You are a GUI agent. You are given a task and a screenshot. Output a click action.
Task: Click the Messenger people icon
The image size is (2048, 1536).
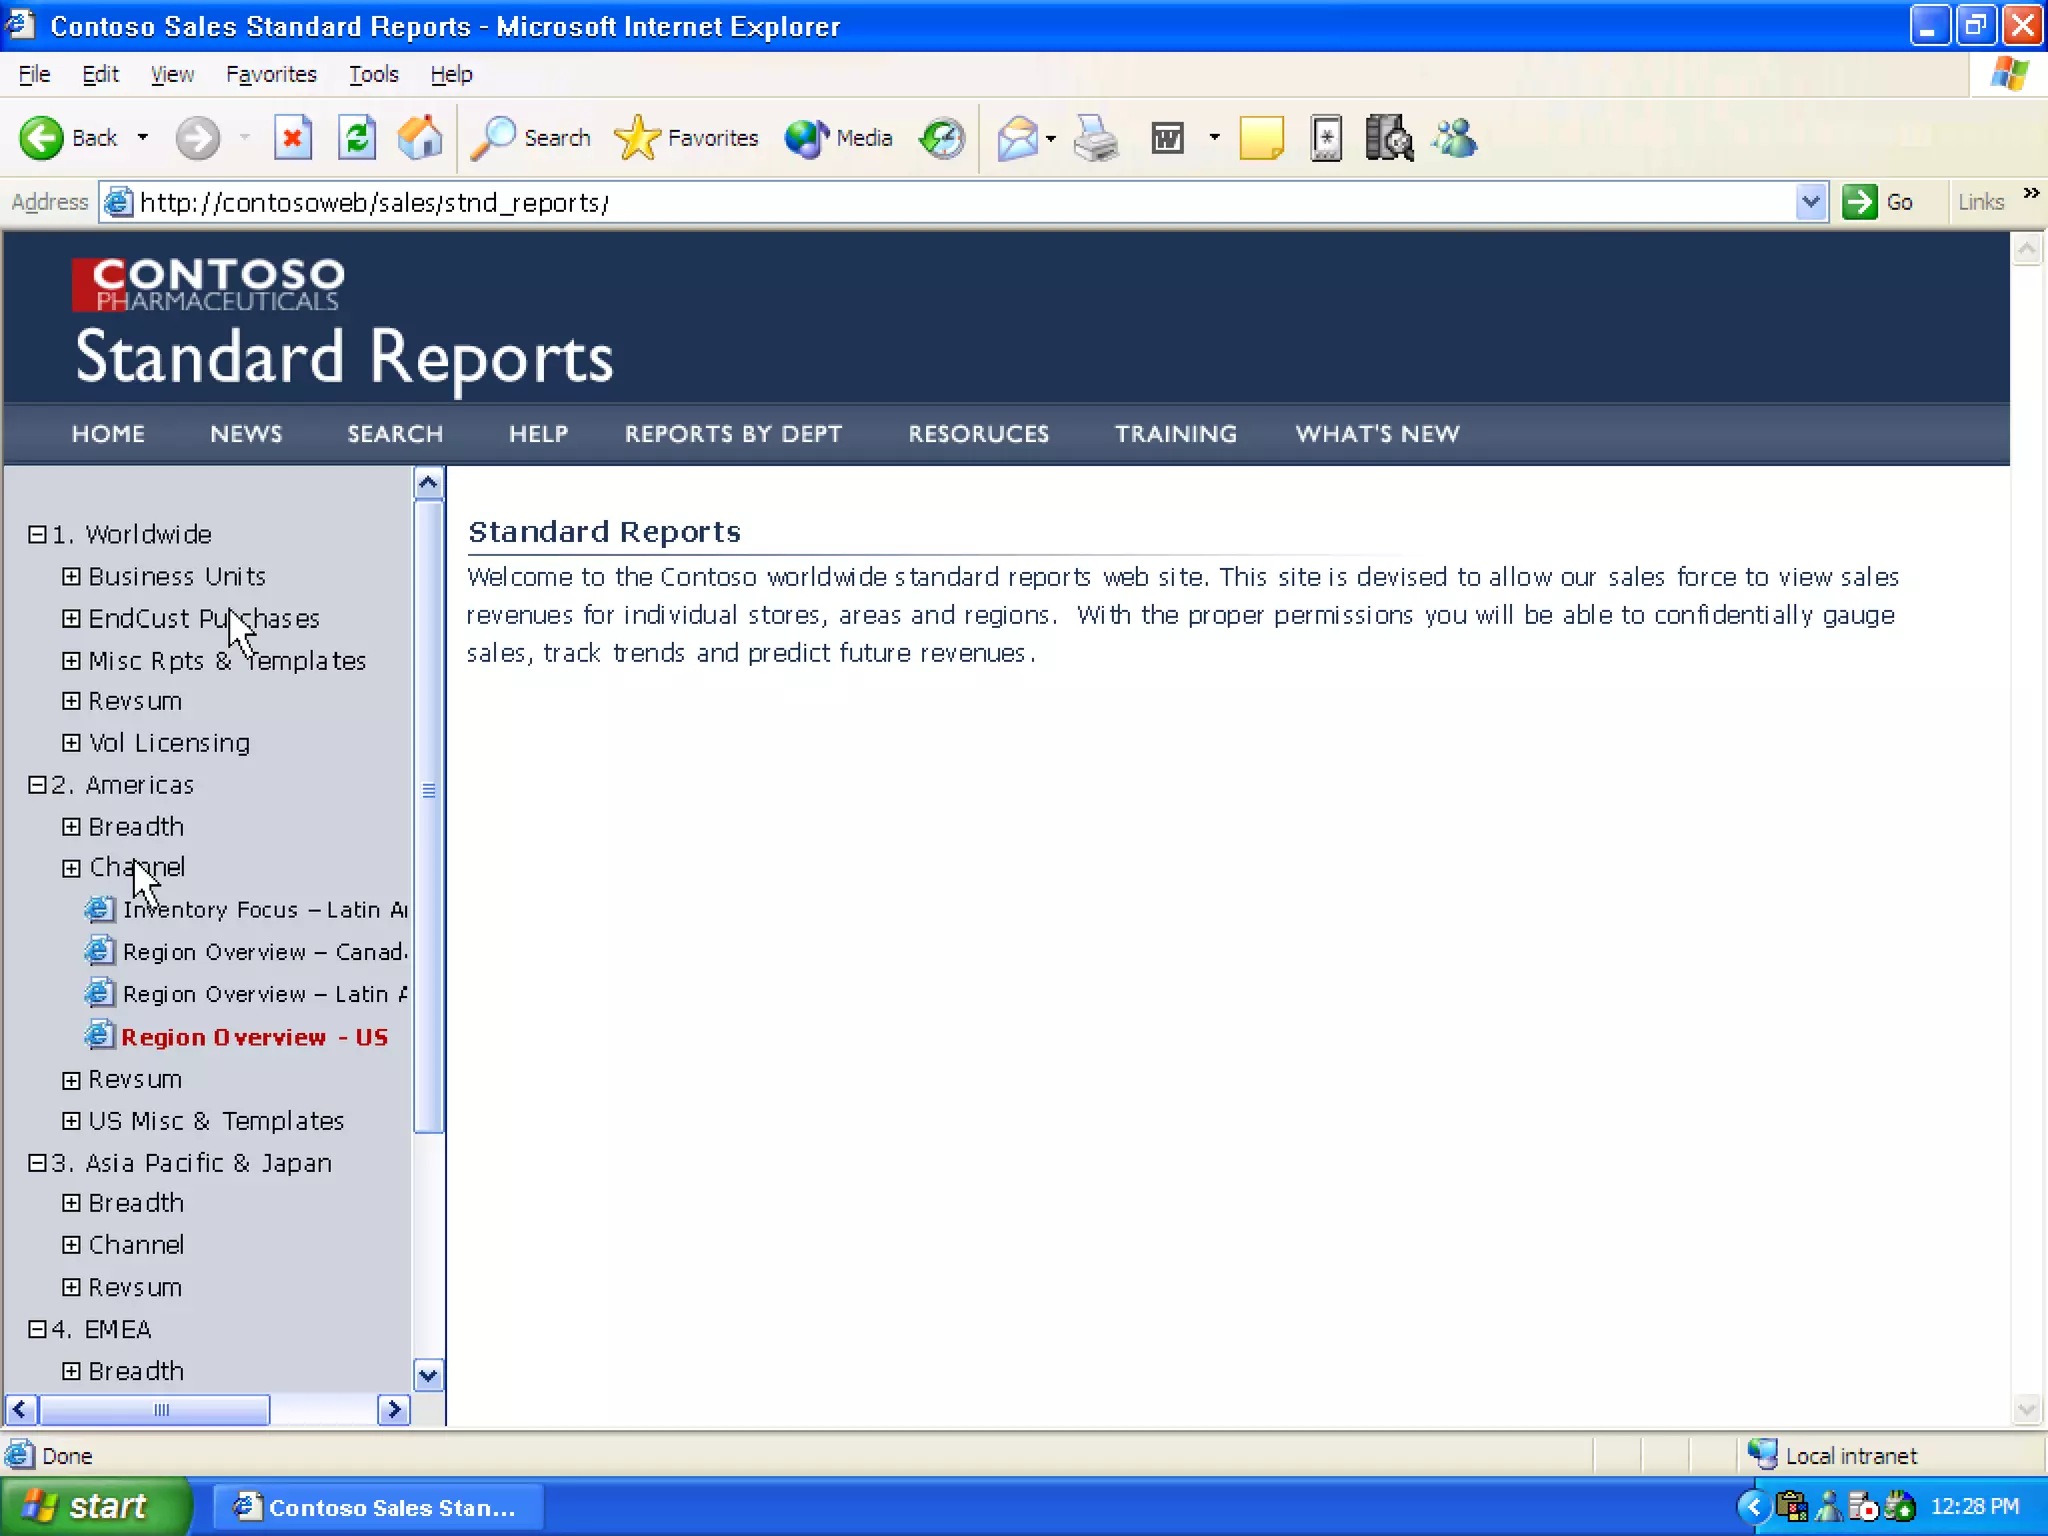click(x=1455, y=138)
